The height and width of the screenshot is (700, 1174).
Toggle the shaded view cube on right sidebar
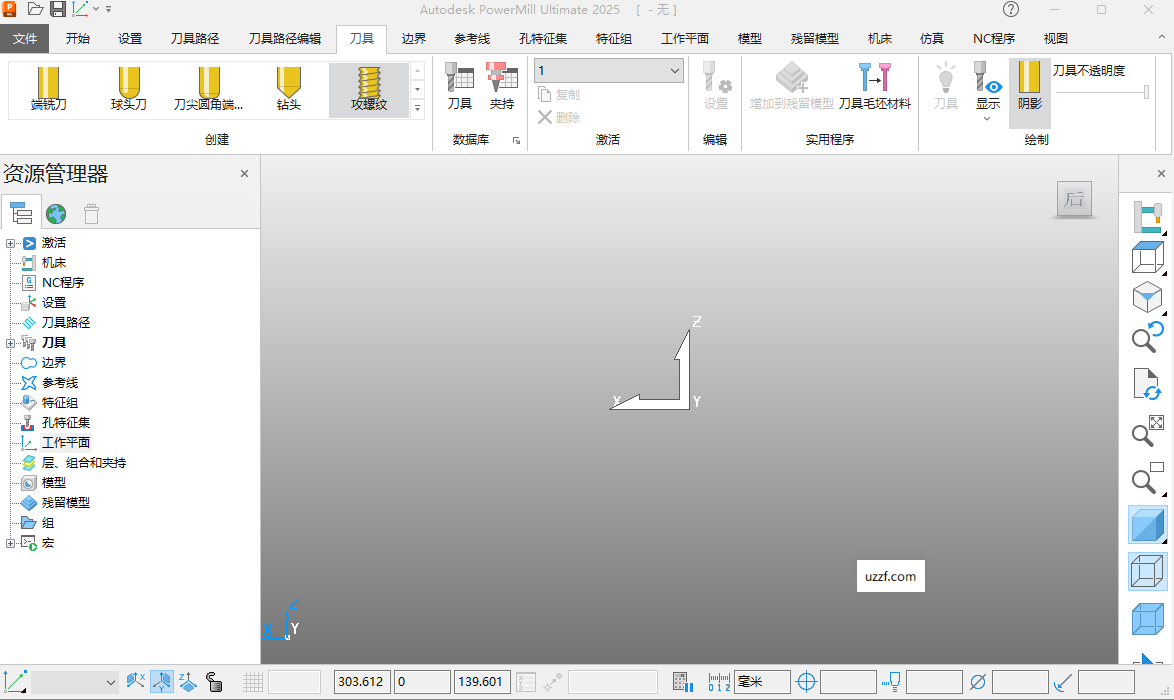tap(1147, 524)
